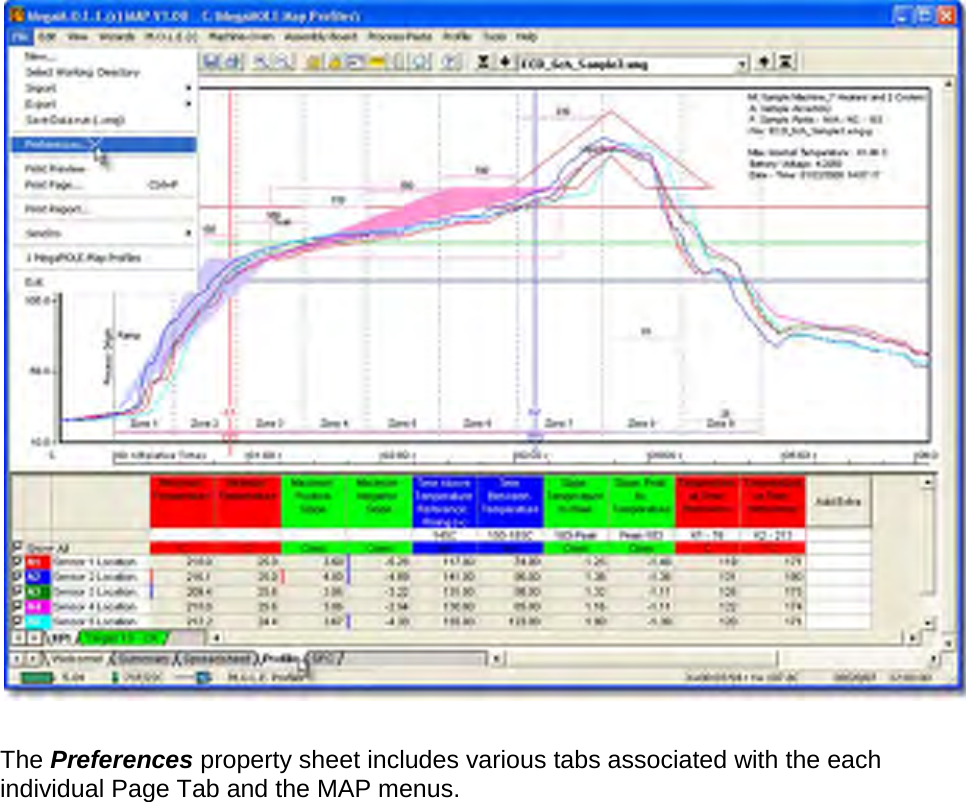This screenshot has height=802, width=966.
Task: Open the data run file dropdown
Action: tap(742, 63)
